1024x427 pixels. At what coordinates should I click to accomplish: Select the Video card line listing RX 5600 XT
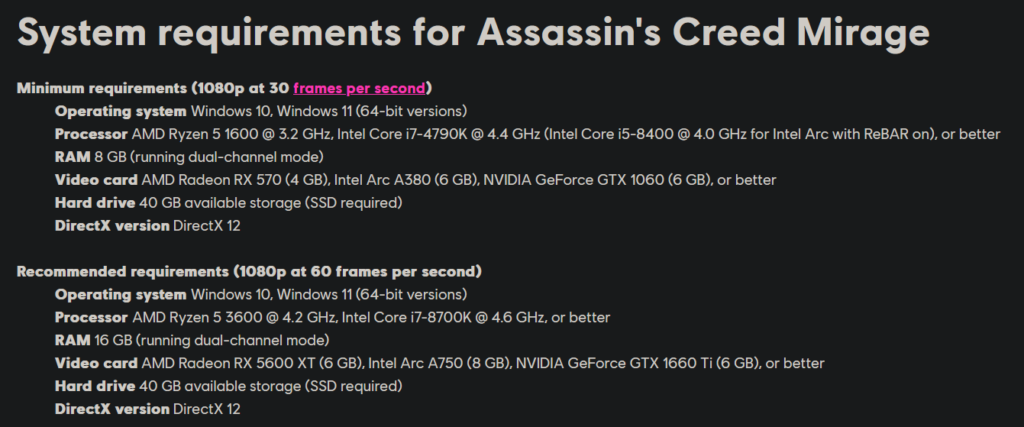(x=440, y=363)
